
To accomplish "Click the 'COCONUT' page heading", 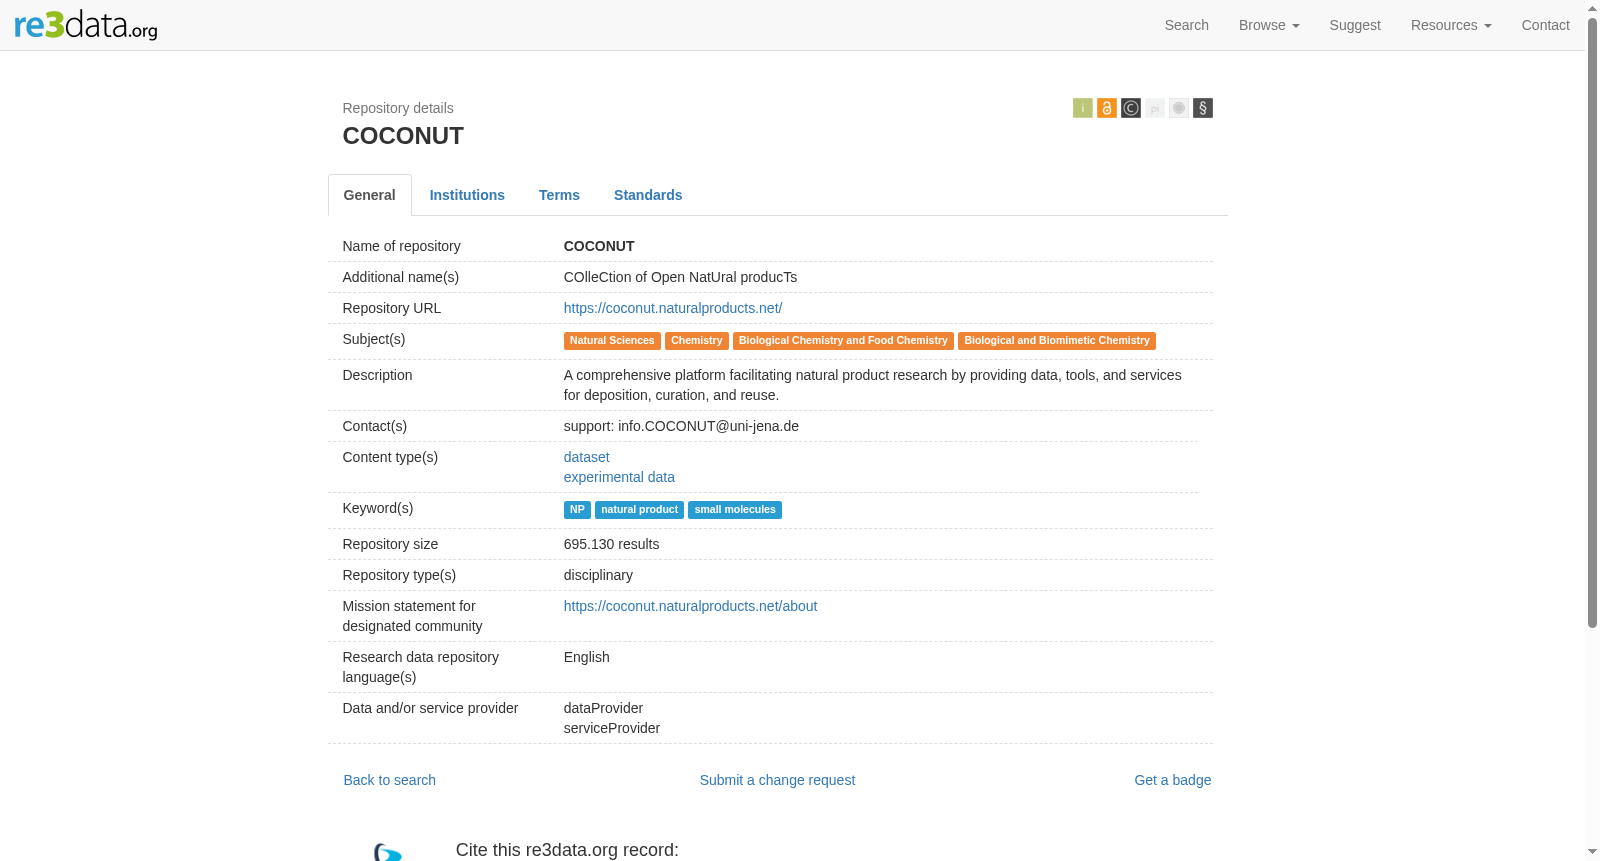I will click(403, 136).
